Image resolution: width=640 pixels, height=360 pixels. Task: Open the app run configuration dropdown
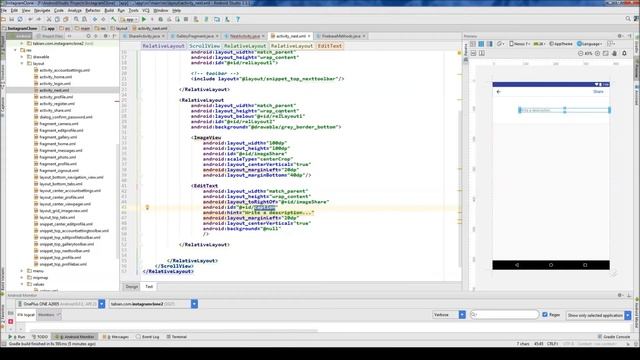coord(129,19)
